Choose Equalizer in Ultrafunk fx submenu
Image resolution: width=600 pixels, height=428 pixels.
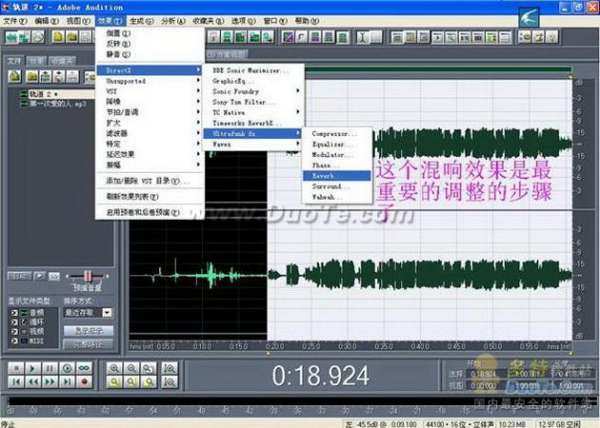point(337,144)
